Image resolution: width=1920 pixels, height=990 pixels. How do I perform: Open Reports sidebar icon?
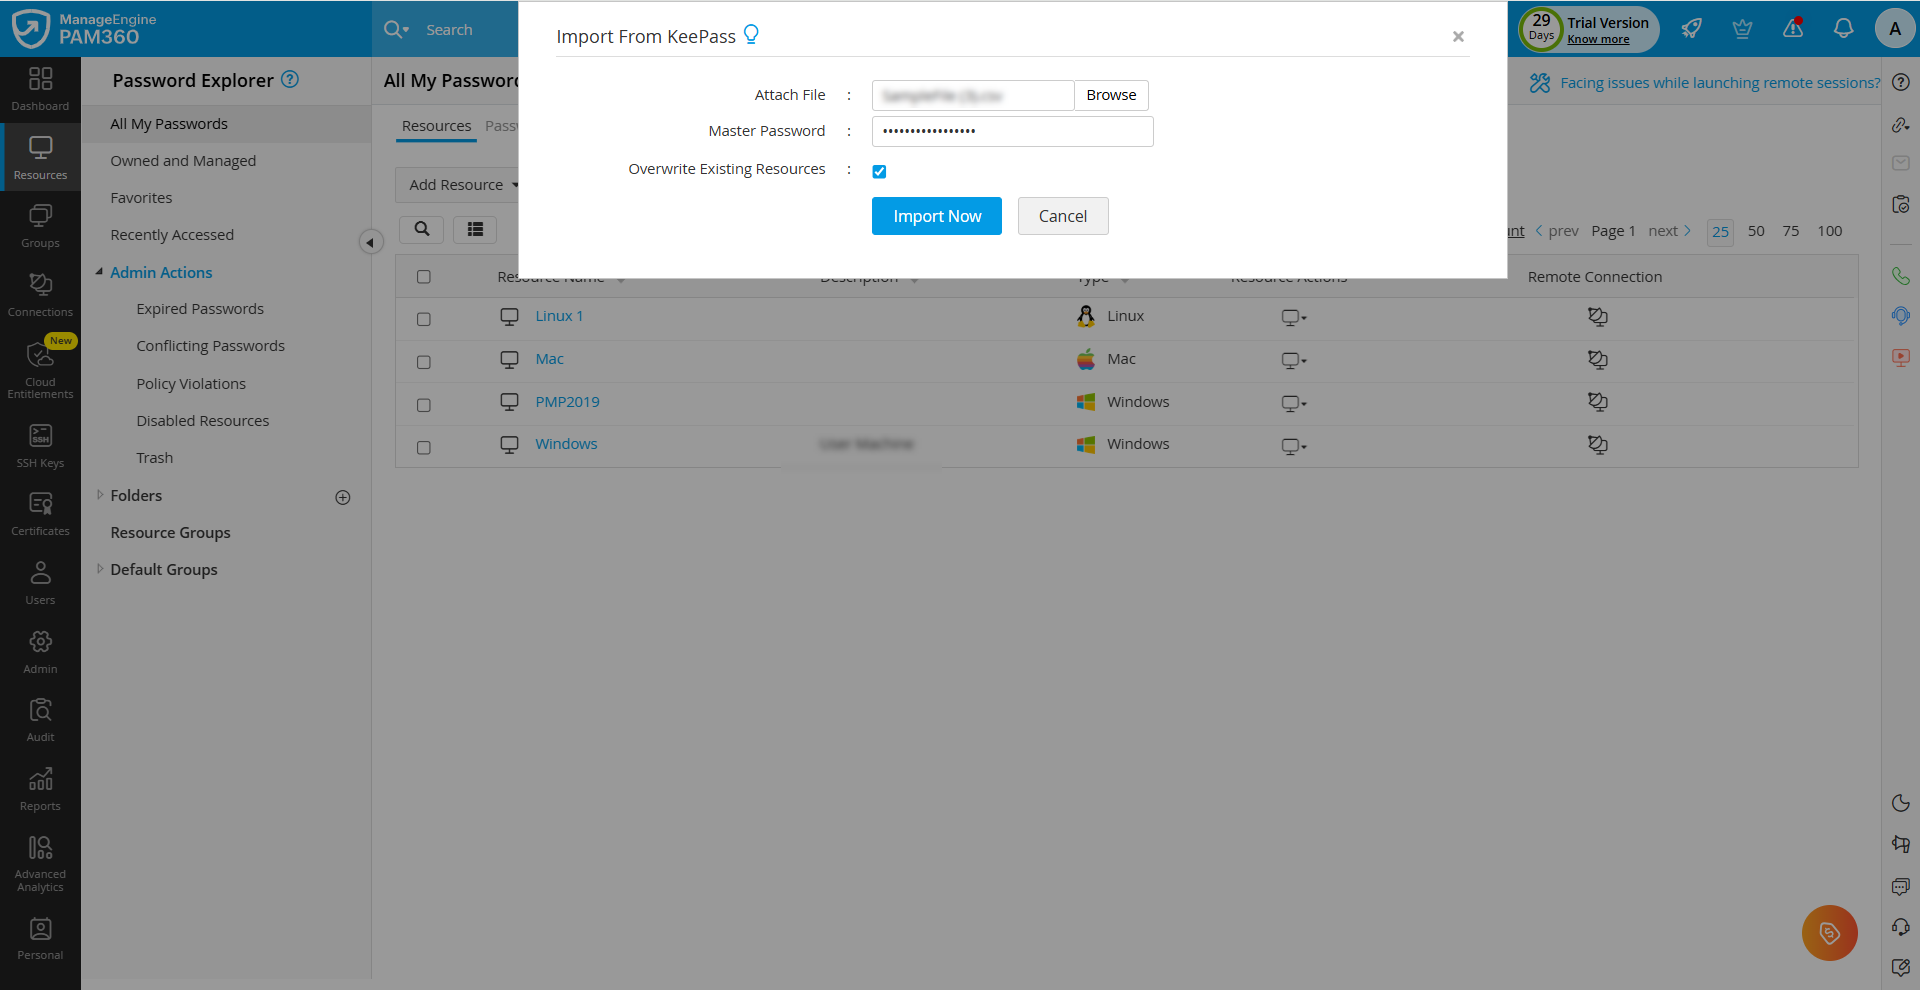(40, 789)
